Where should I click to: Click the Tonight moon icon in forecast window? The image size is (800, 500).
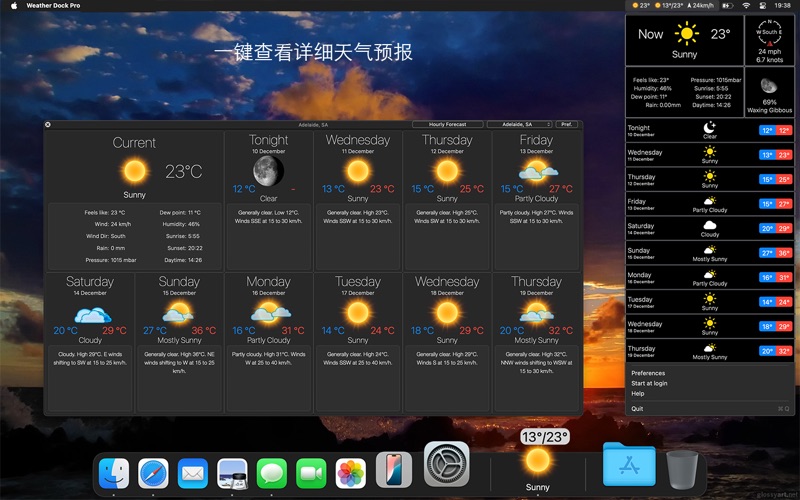268,170
